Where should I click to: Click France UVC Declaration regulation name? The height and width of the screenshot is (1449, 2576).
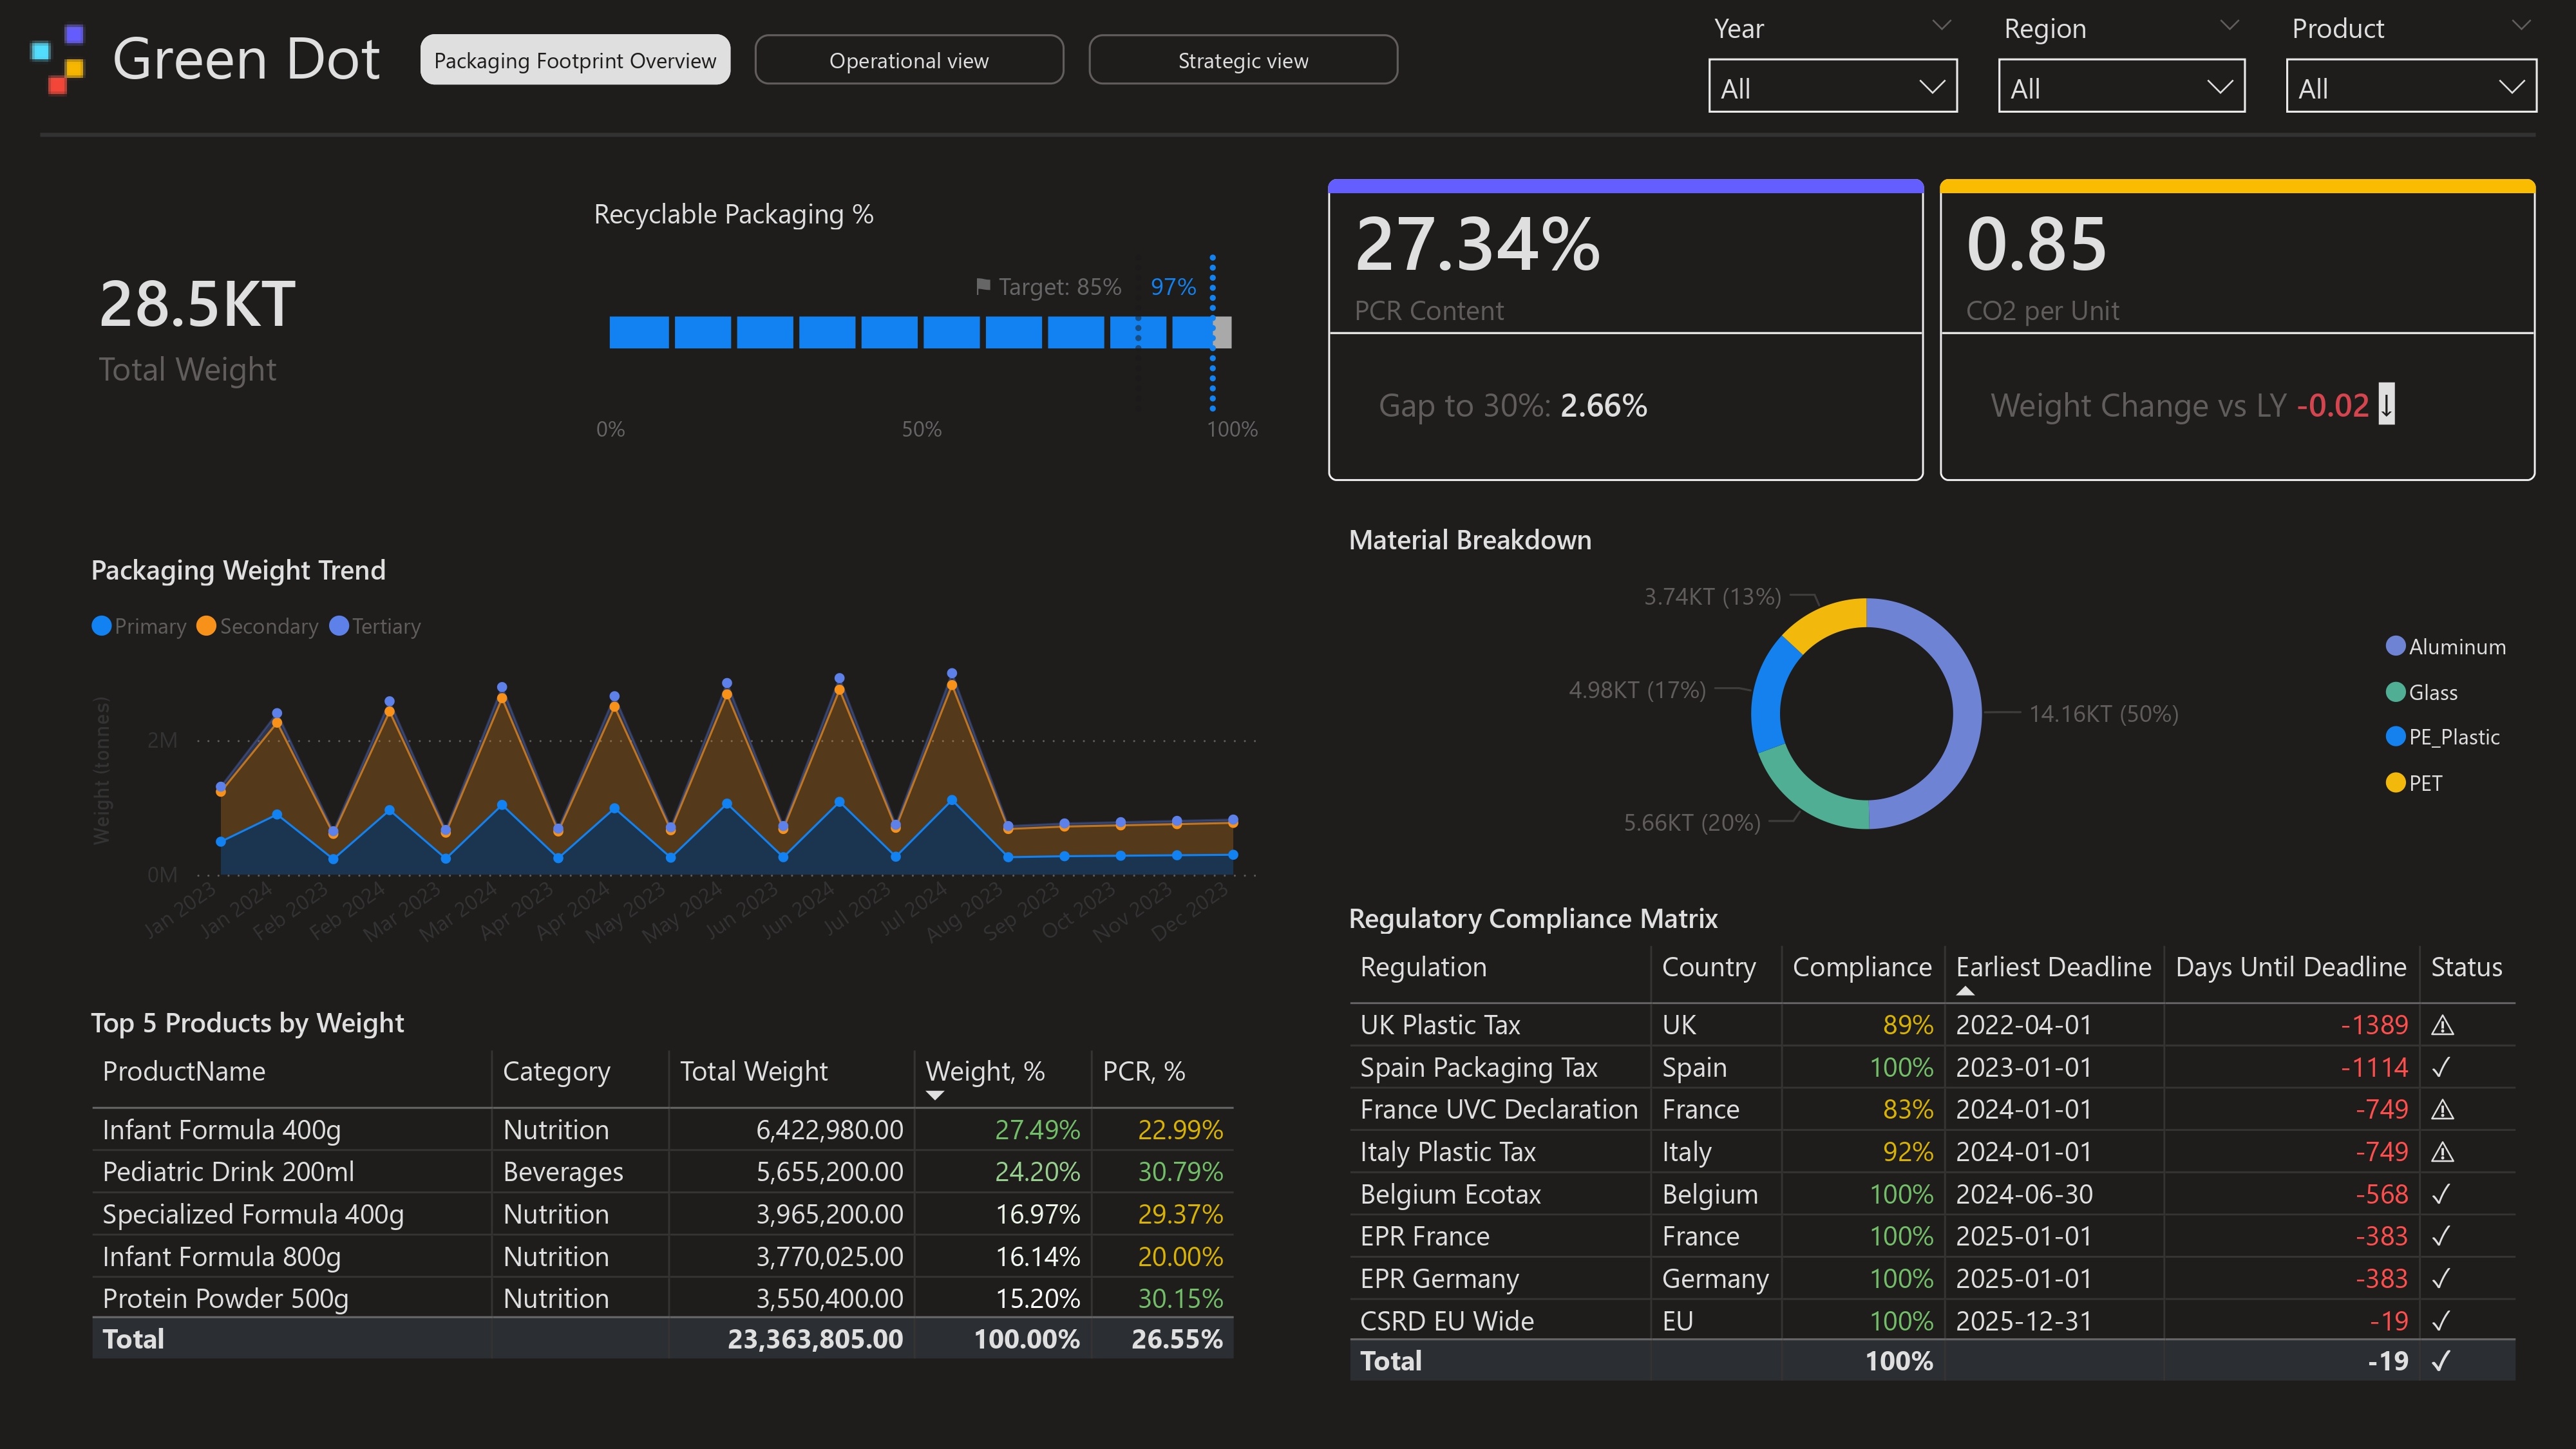(1499, 1109)
